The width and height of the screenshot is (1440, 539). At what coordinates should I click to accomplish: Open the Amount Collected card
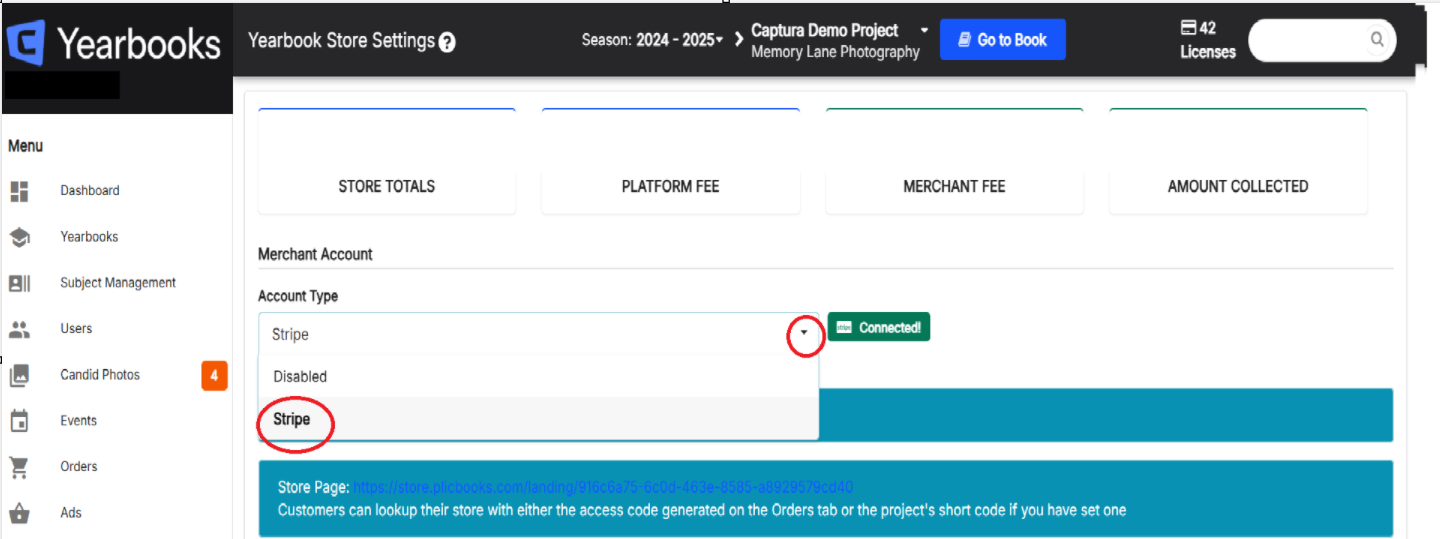pyautogui.click(x=1238, y=162)
